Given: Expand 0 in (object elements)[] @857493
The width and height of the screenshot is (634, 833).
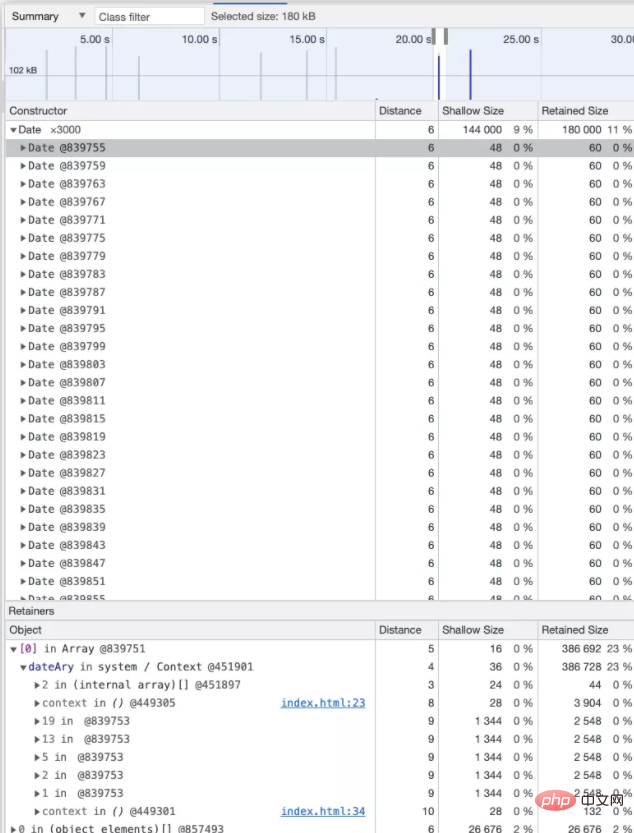Looking at the screenshot, I should (13, 829).
